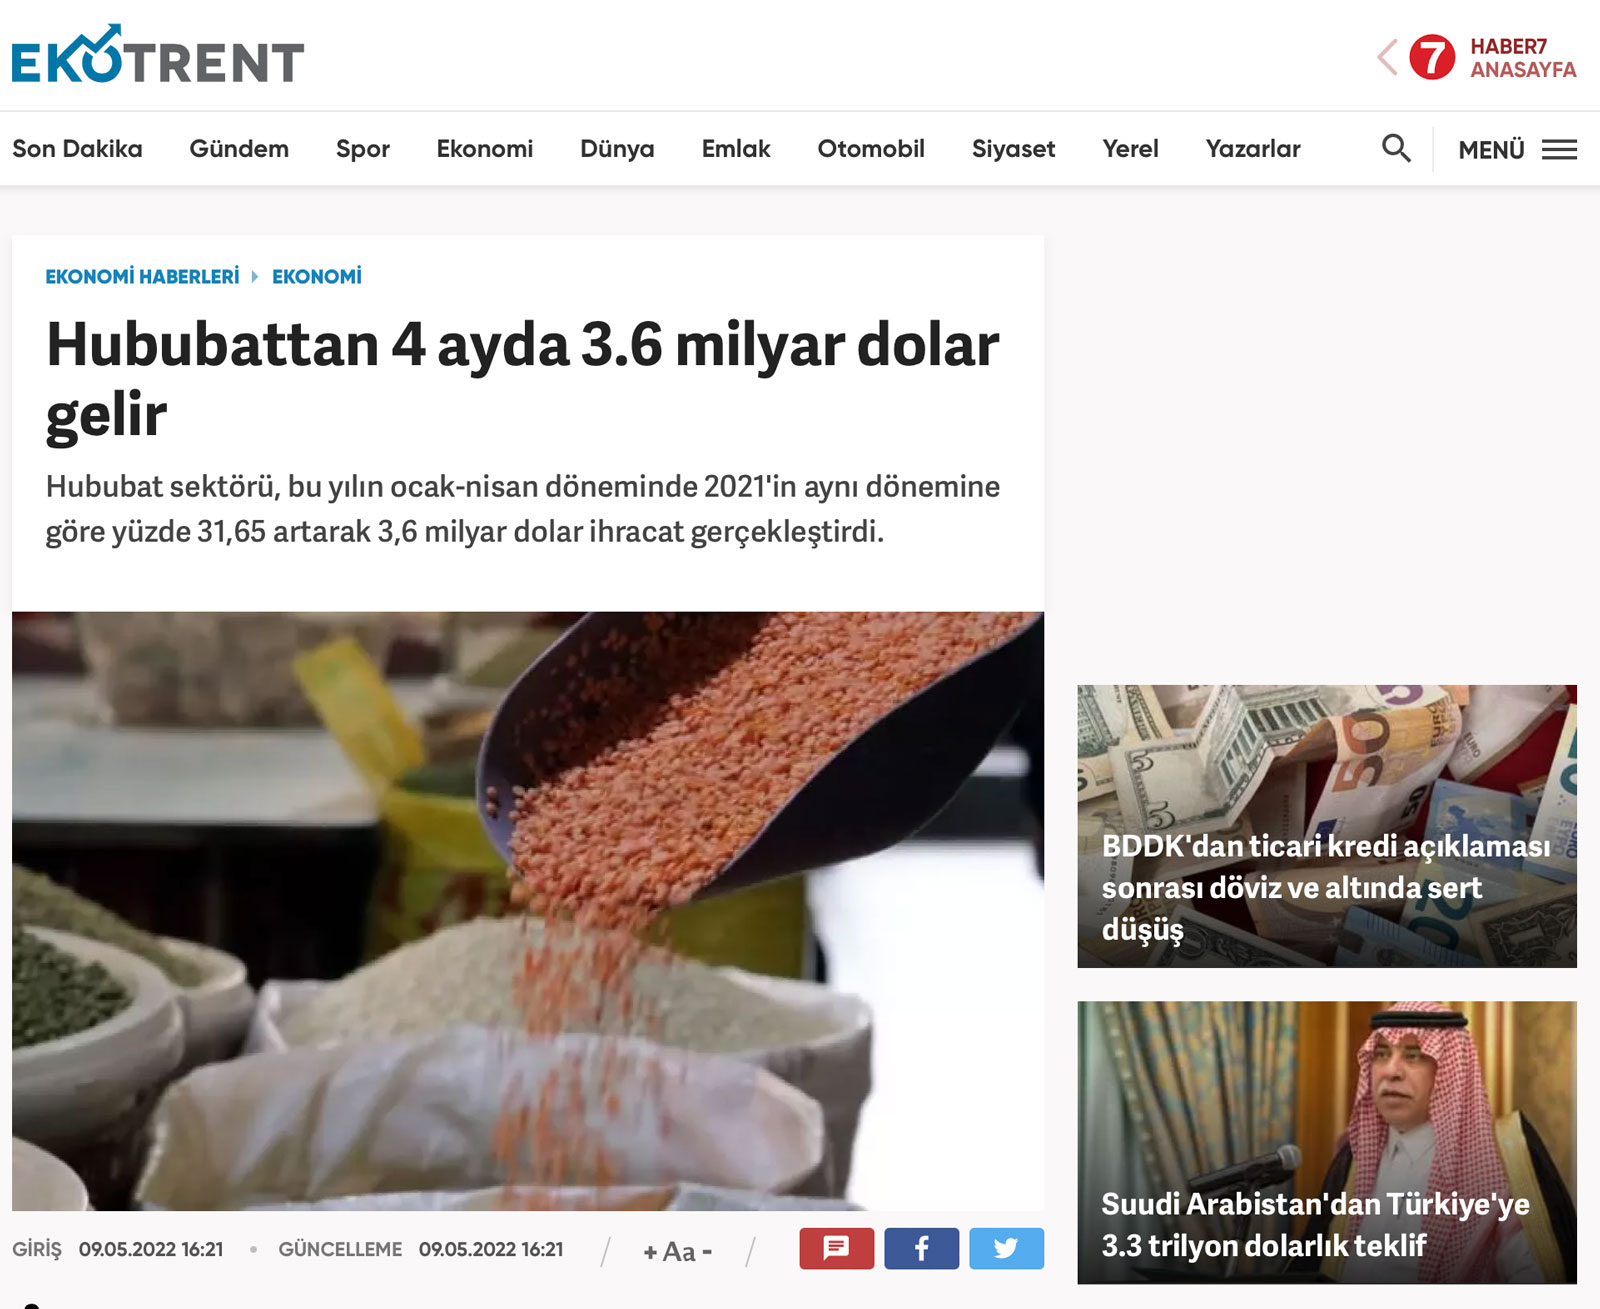
Task: Click the EKONOMİ breadcrumb link
Action: (x=317, y=277)
